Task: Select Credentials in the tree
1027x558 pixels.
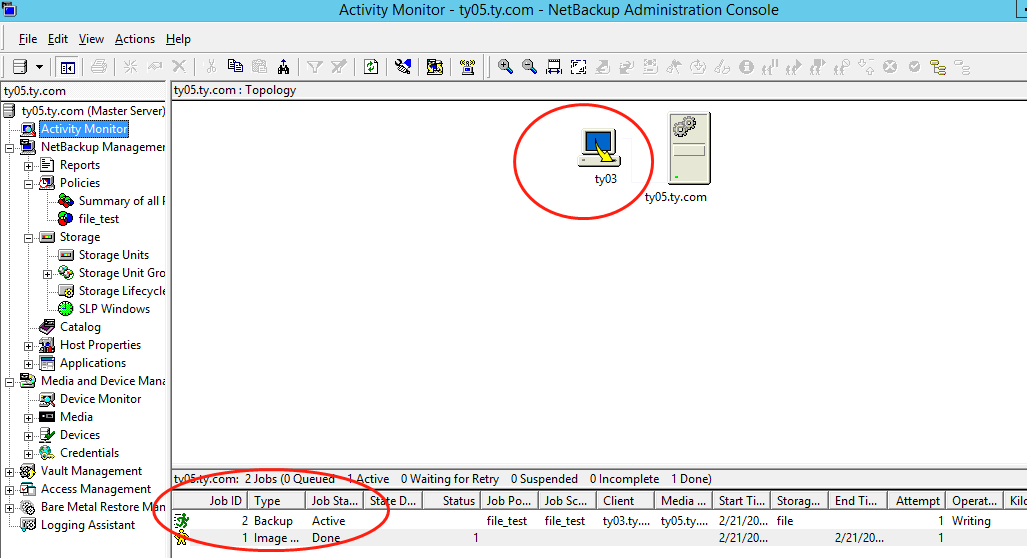Action: click(89, 453)
